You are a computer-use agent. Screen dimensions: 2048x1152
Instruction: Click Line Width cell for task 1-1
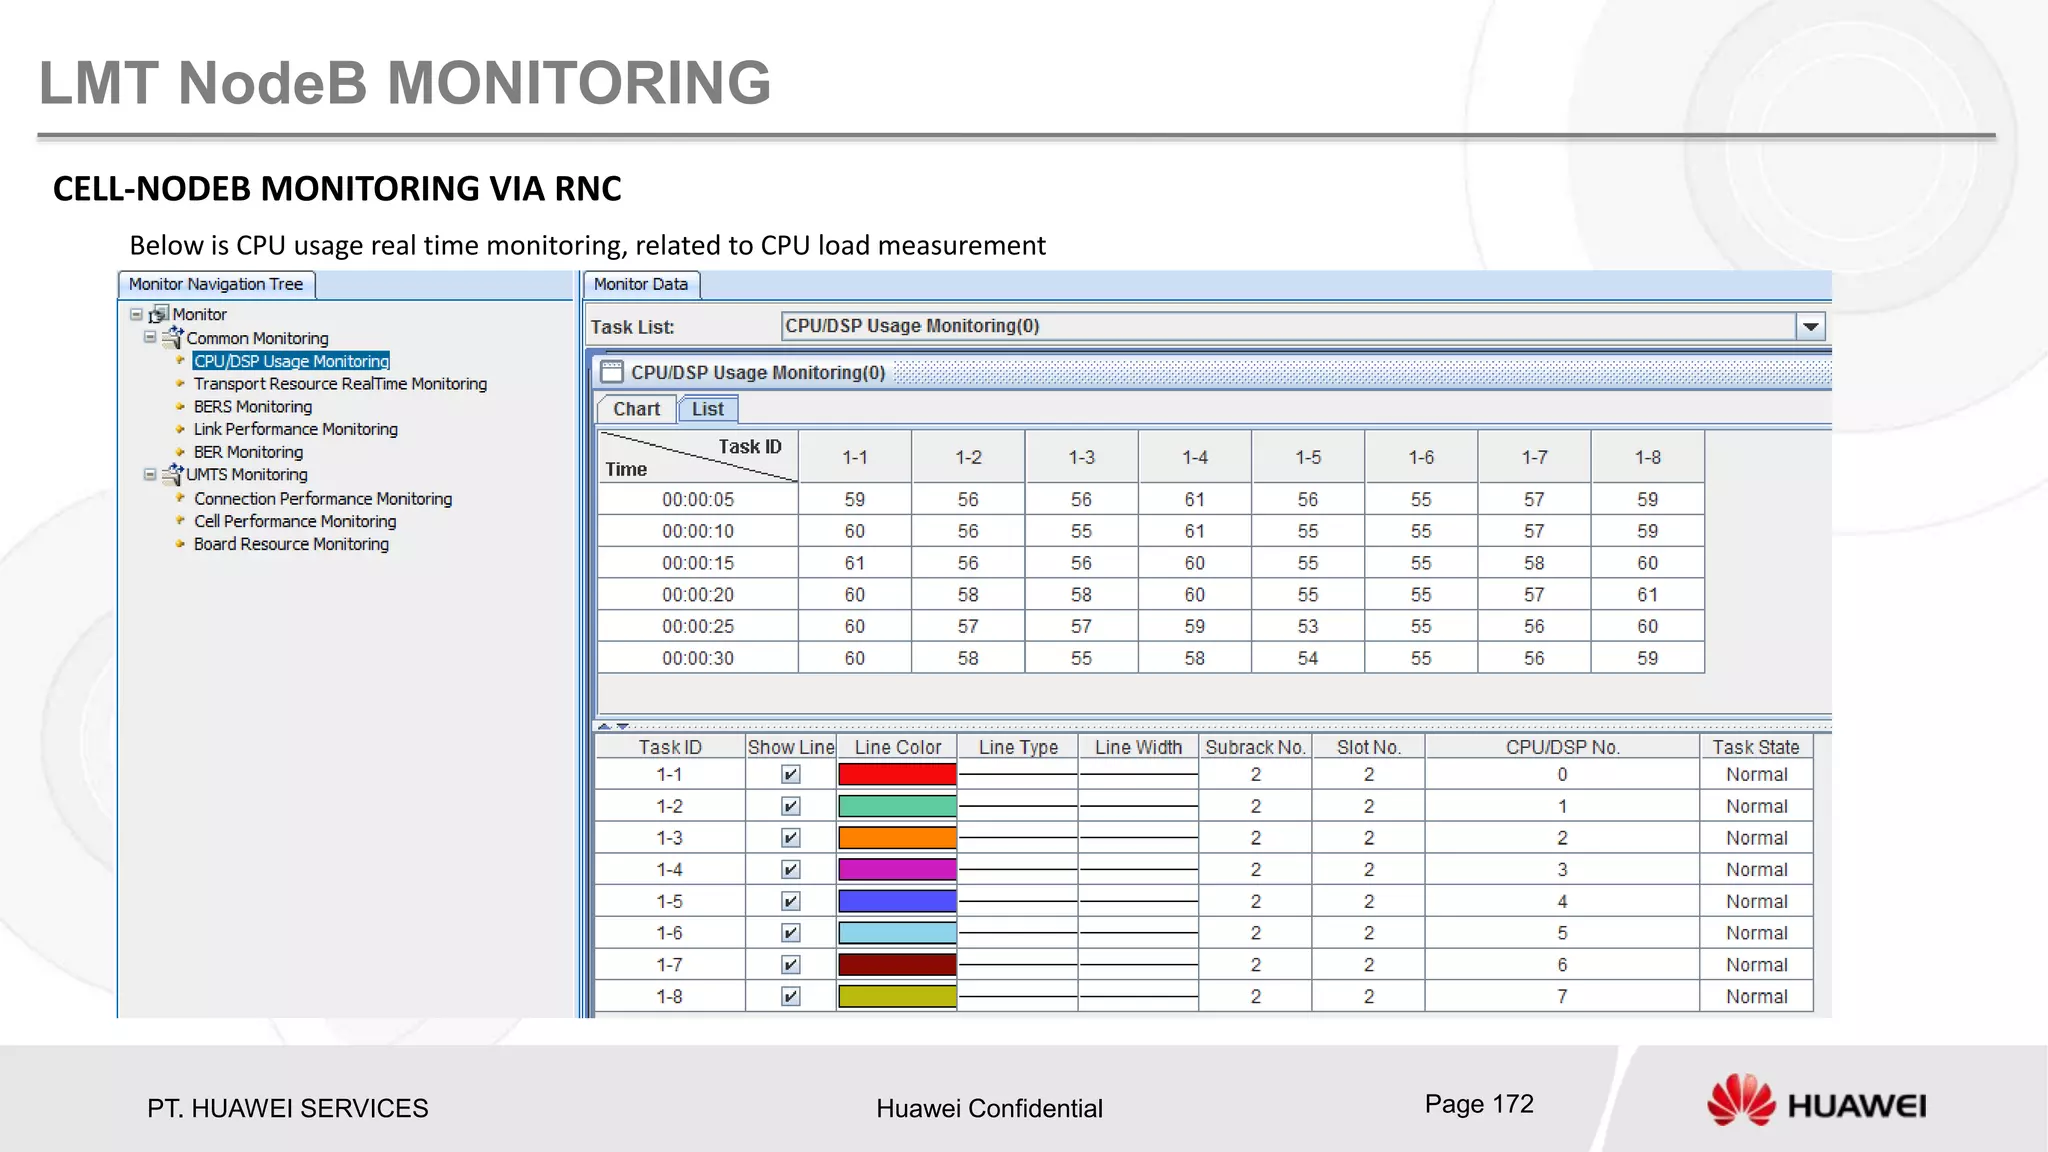point(1139,775)
